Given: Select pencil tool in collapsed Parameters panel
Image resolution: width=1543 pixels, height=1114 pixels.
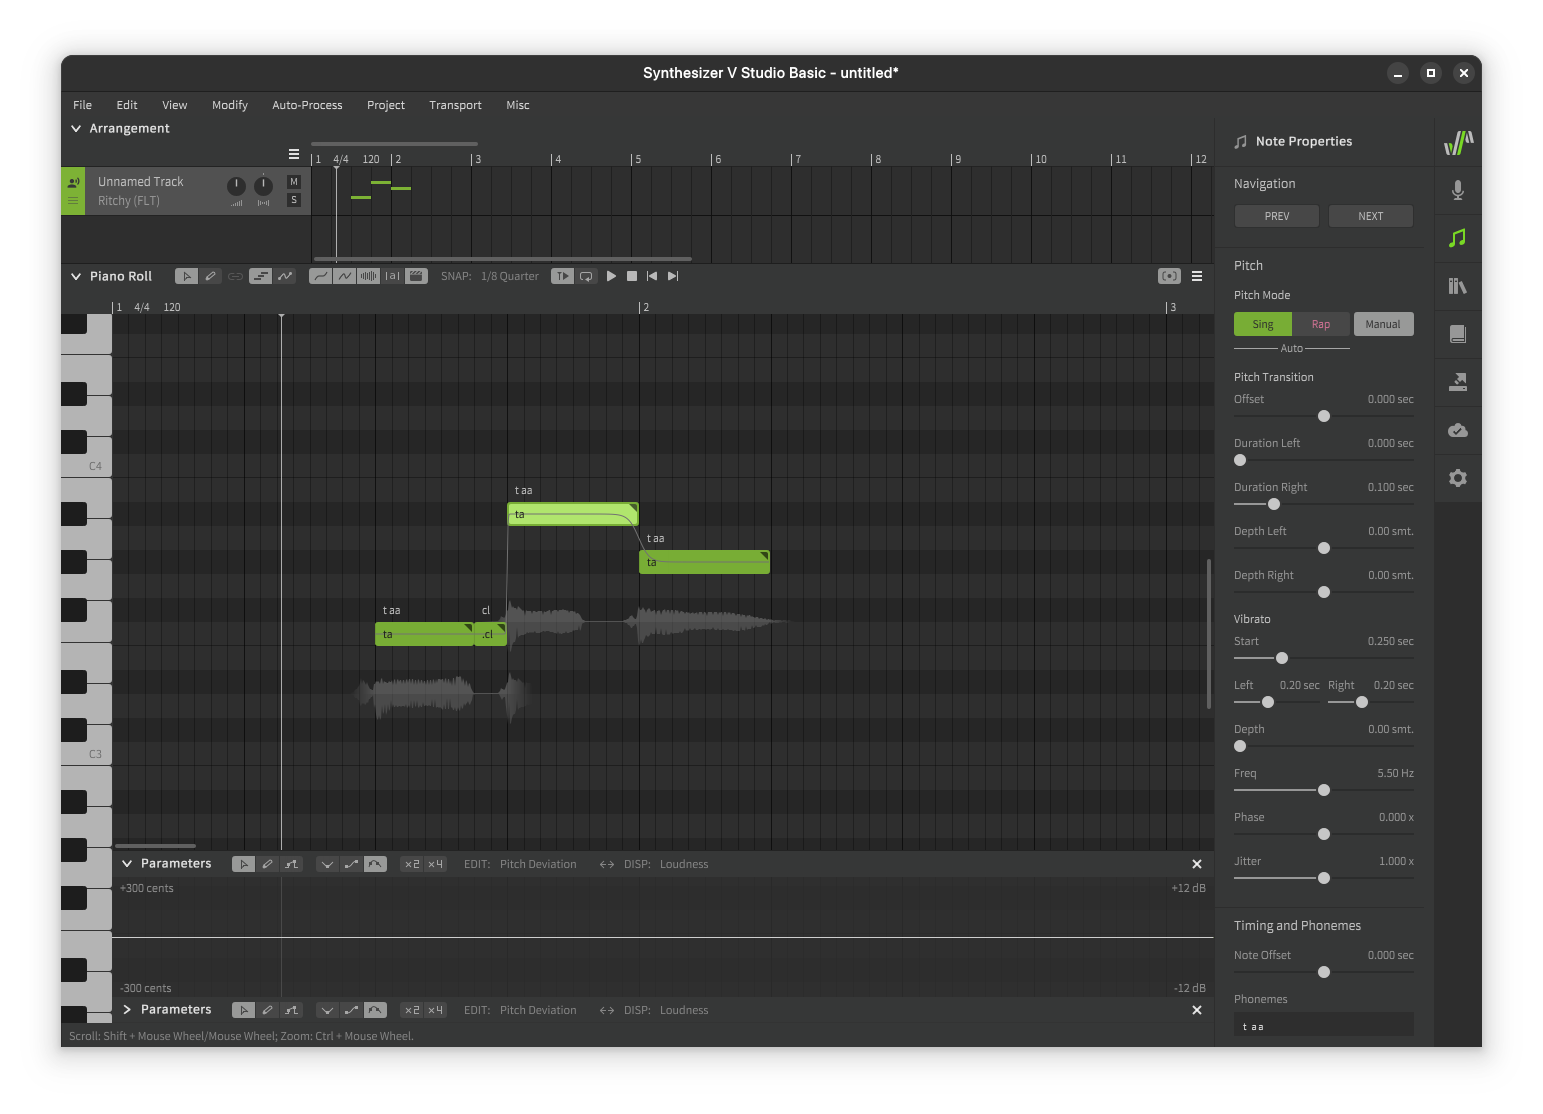Looking at the screenshot, I should 267,1010.
